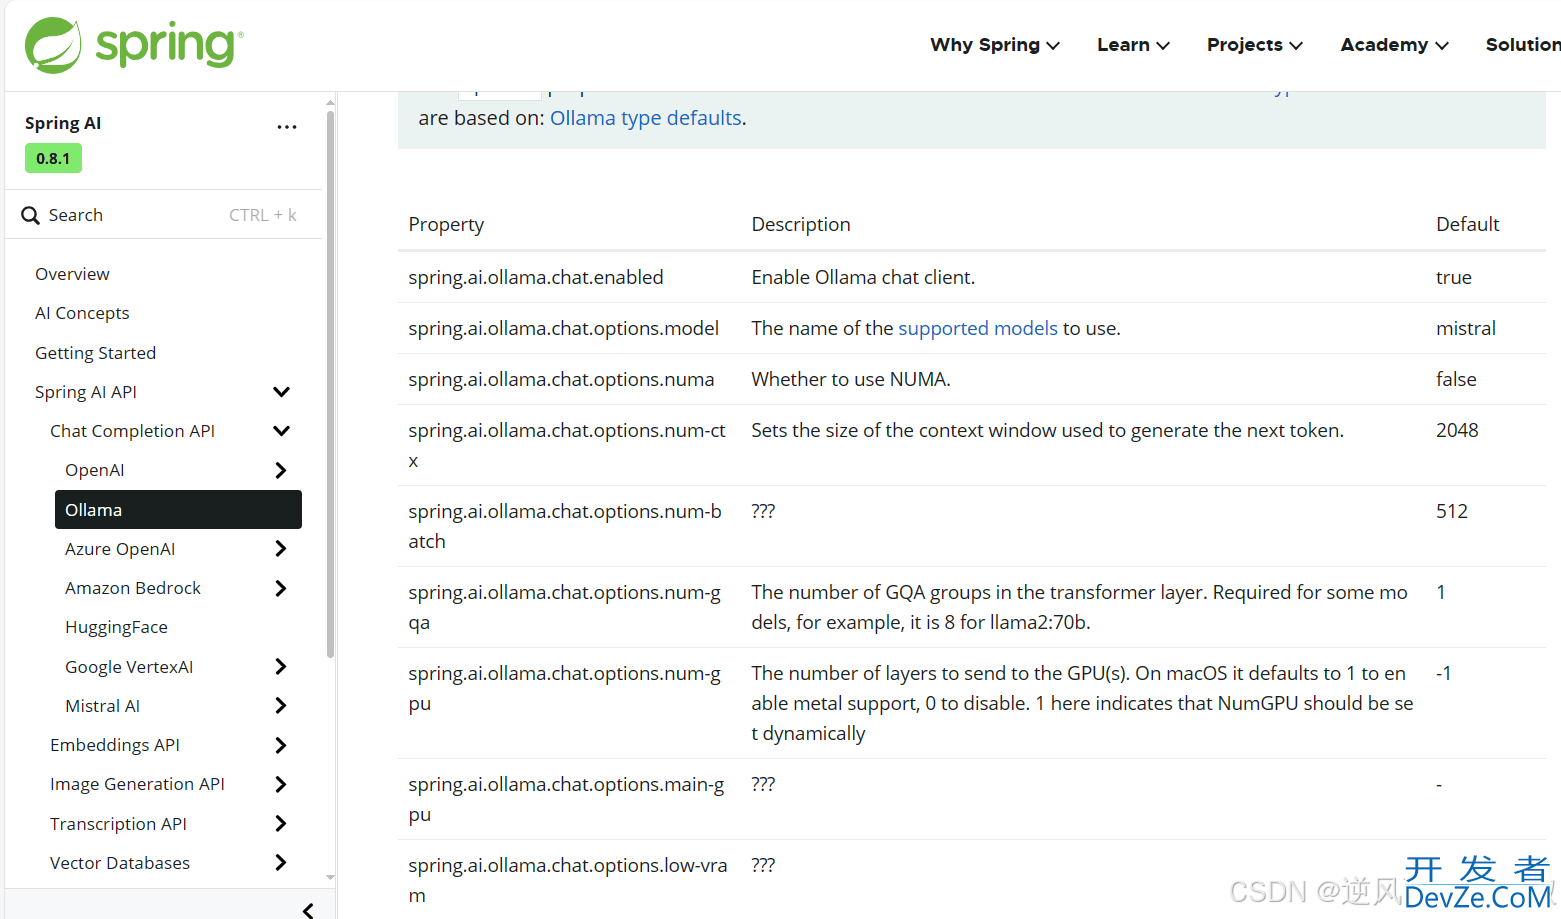
Task: Open the Ollama type defaults link
Action: pos(646,118)
